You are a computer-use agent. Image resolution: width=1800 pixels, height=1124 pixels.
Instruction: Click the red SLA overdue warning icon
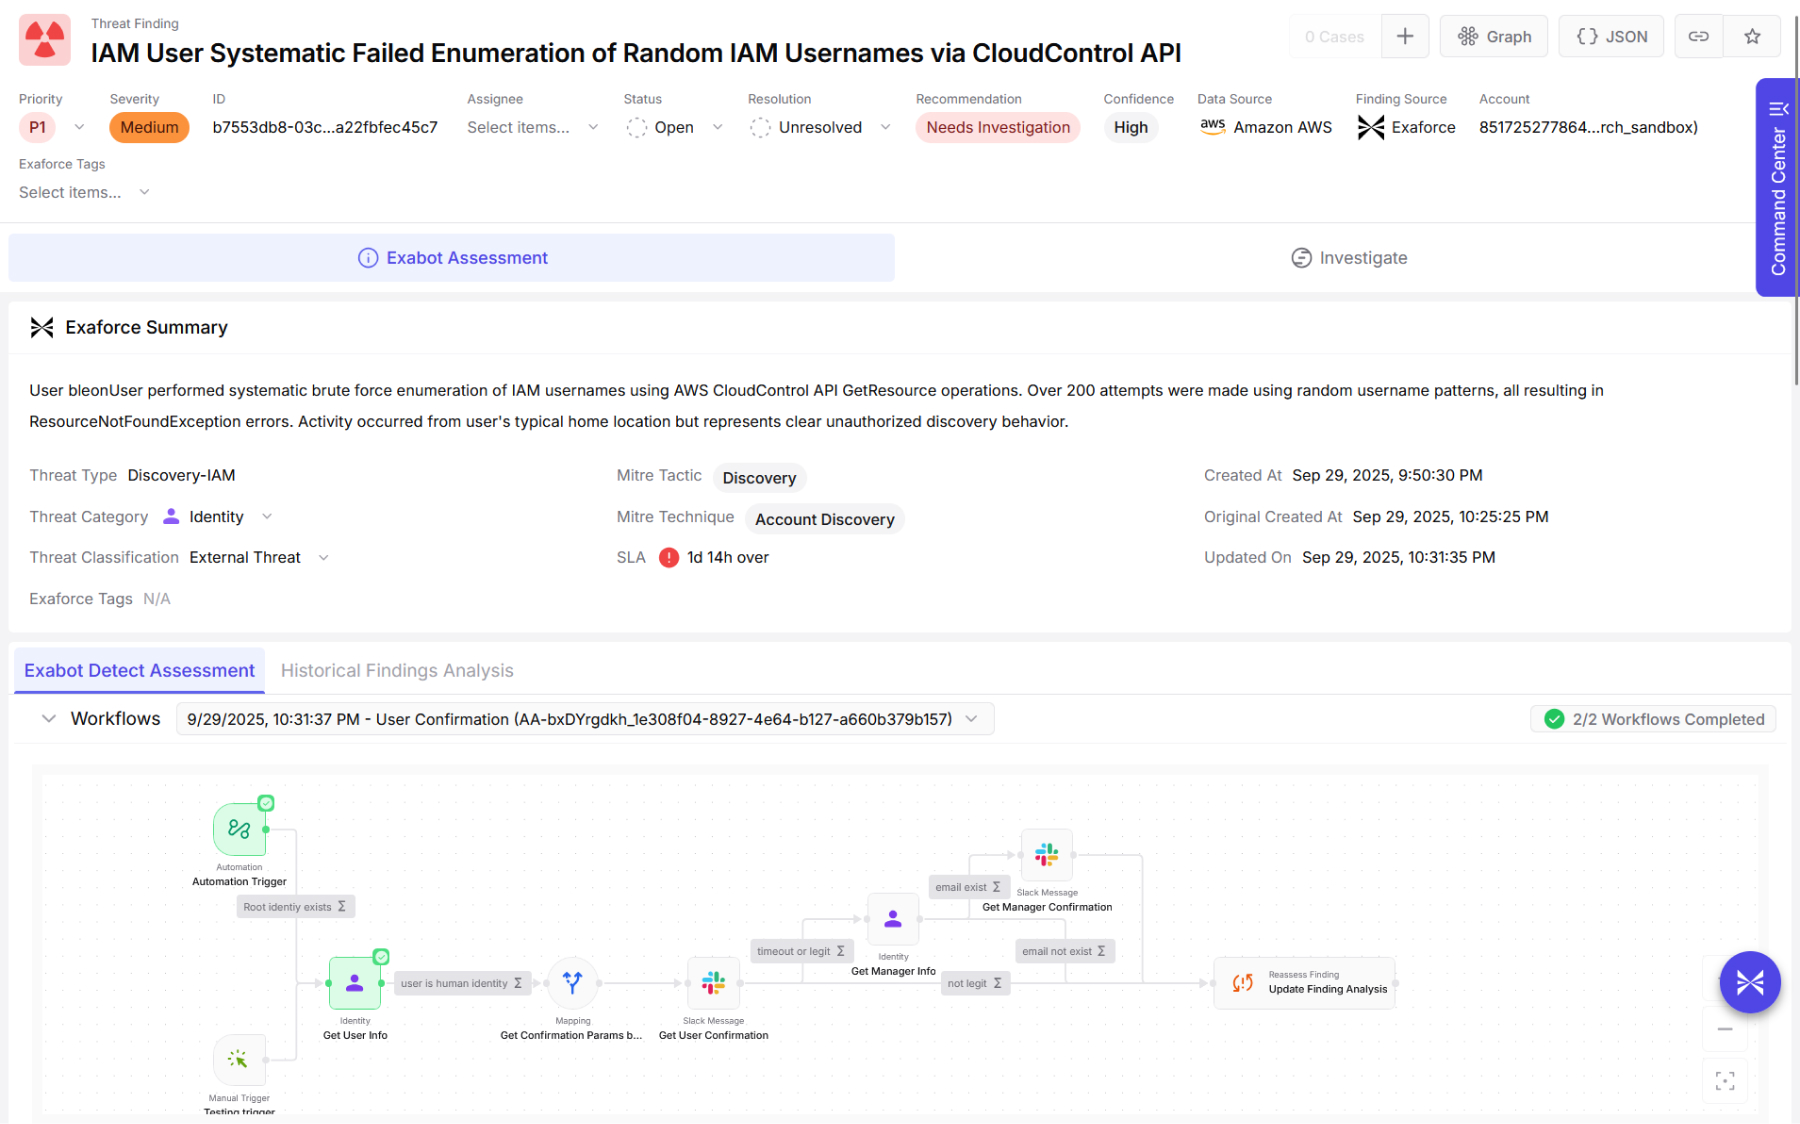(x=669, y=558)
